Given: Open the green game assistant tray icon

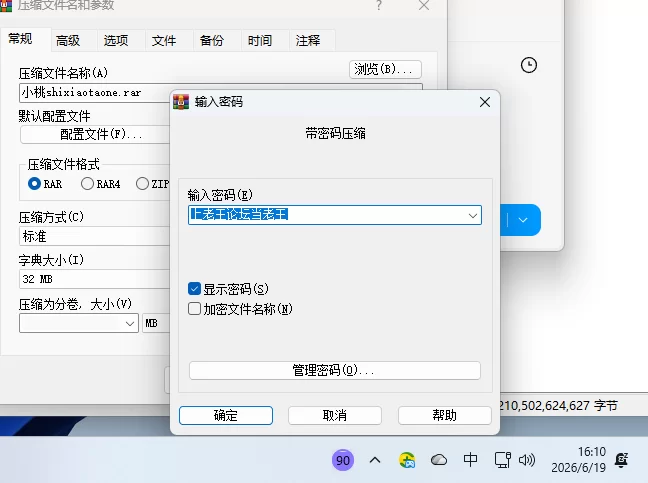Looking at the screenshot, I should (x=407, y=460).
